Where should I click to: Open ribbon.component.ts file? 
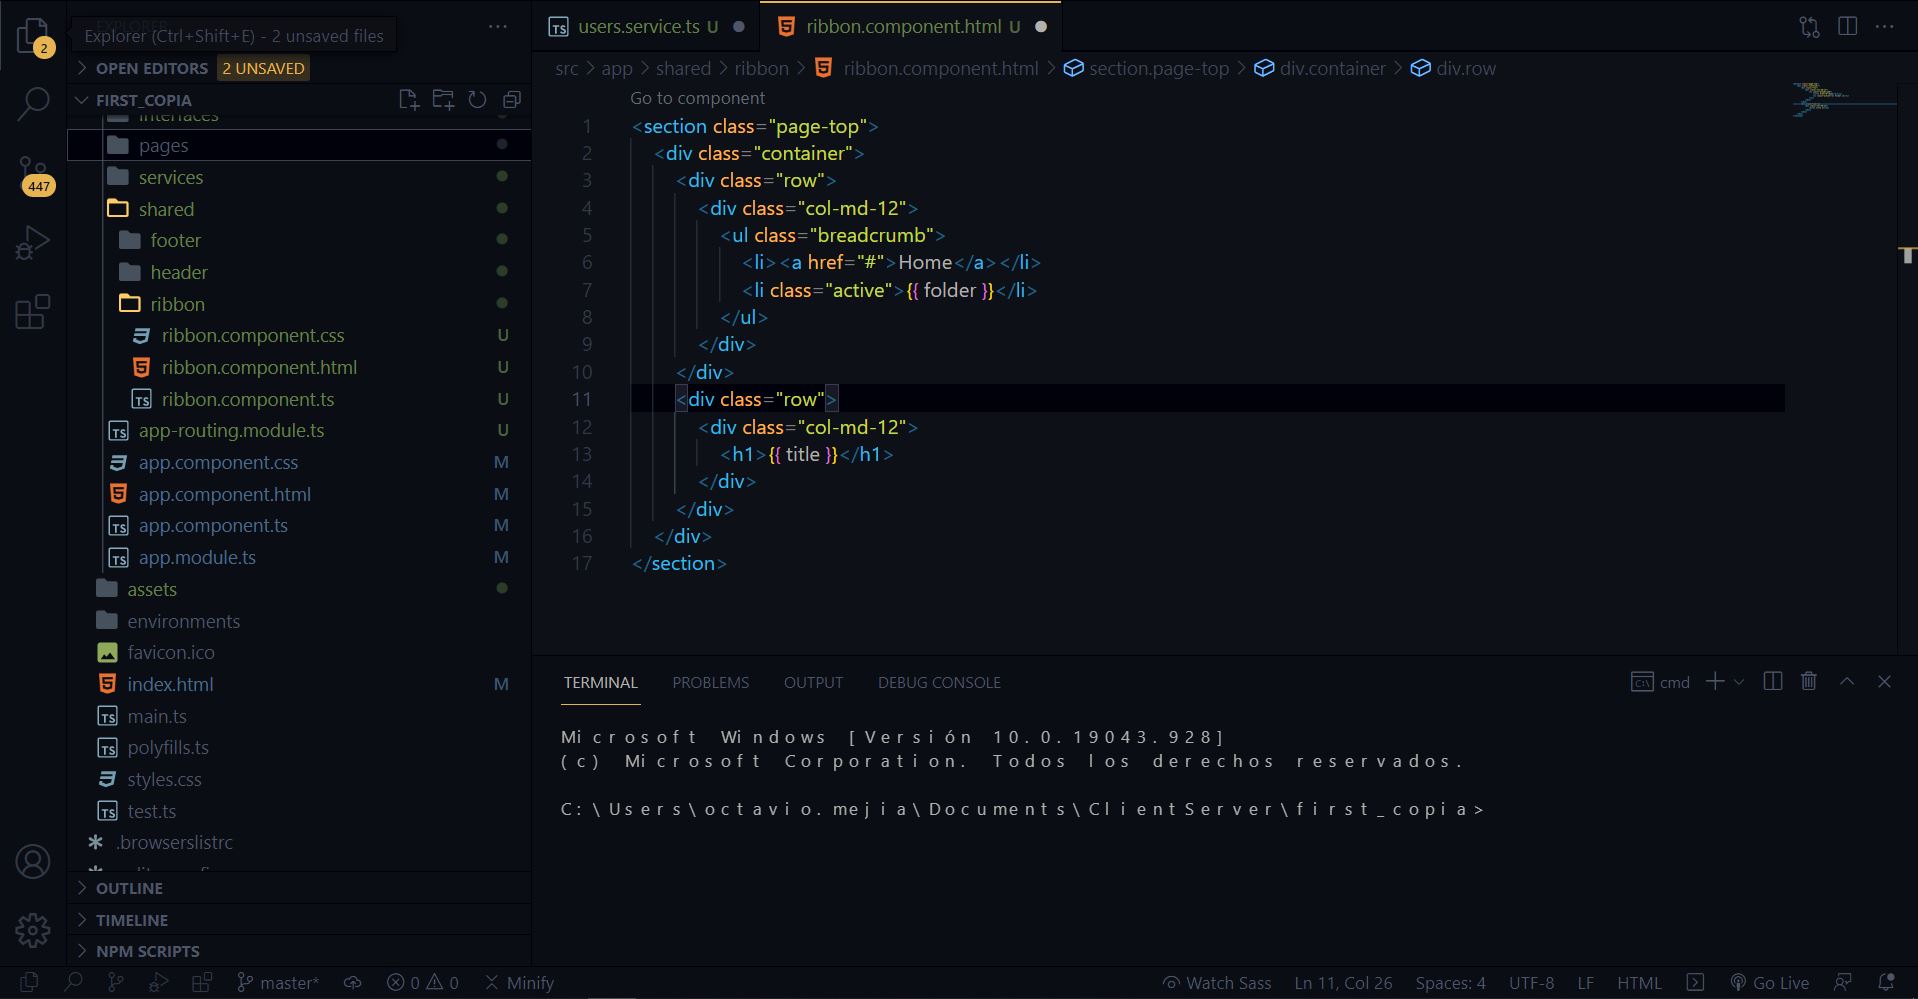point(299,399)
